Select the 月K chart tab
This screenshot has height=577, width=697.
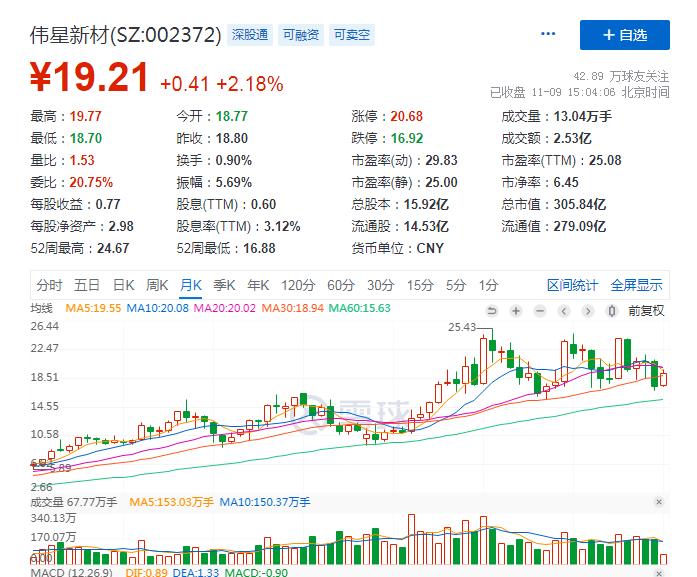point(191,285)
